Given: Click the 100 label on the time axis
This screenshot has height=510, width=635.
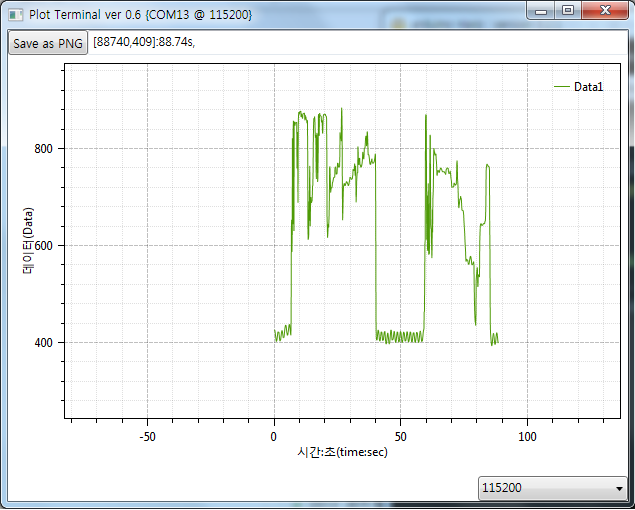Looking at the screenshot, I should [x=527, y=437].
